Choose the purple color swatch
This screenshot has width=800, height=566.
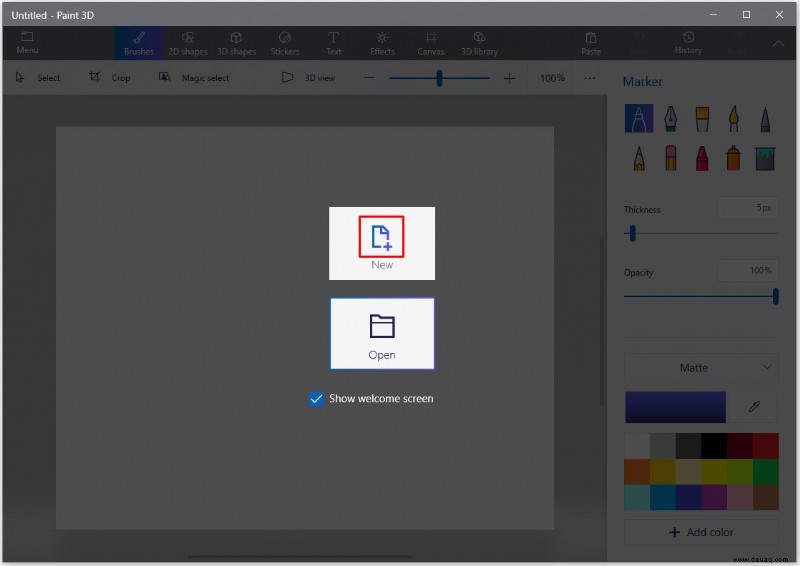pyautogui.click(x=714, y=497)
